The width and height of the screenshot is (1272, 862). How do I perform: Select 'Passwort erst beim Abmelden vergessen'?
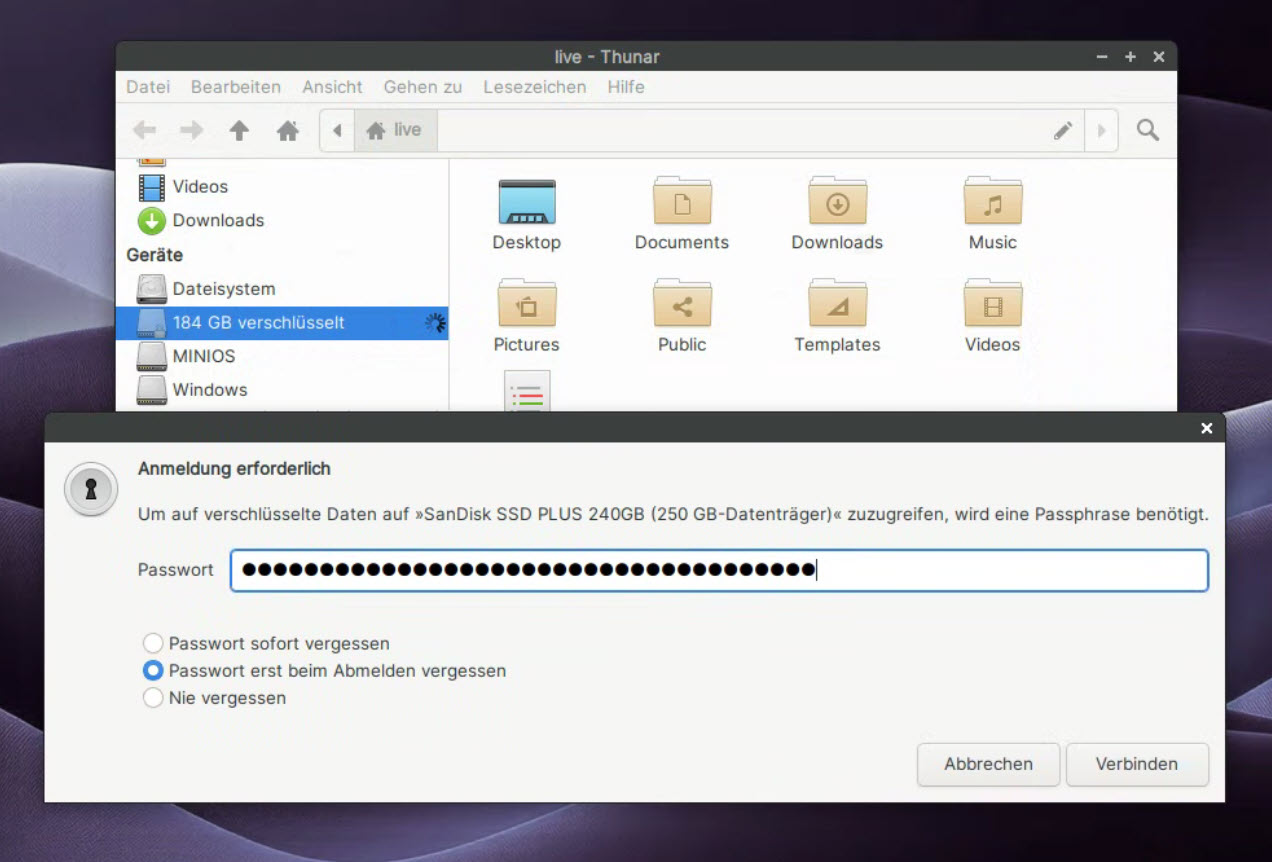point(153,670)
